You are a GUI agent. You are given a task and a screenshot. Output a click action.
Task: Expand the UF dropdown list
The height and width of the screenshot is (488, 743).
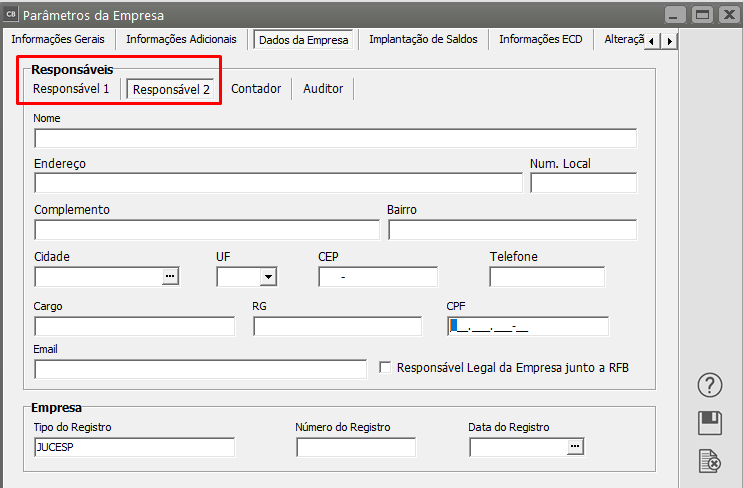267,277
